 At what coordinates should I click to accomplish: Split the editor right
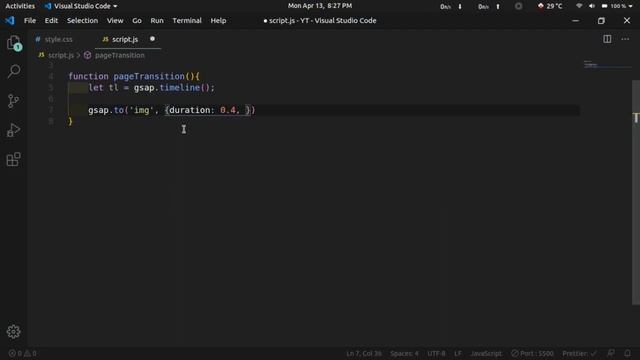click(x=607, y=39)
